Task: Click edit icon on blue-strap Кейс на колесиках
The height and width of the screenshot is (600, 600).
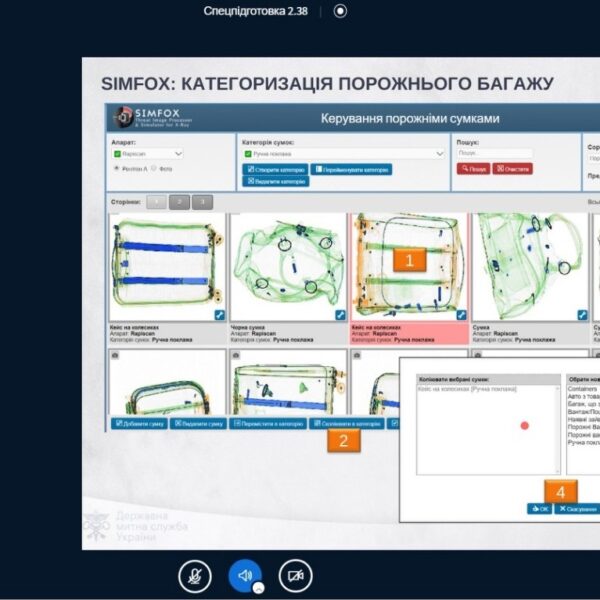Action: [220, 315]
